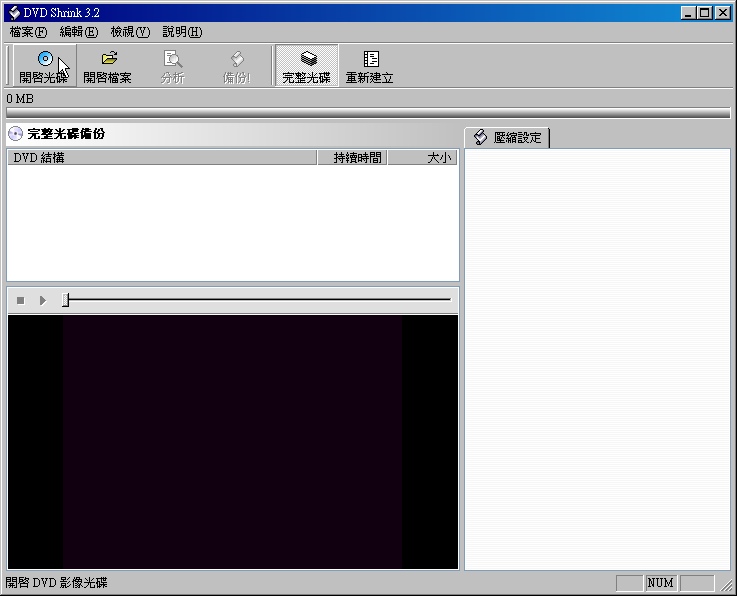Switch to the 壓縮設定 tab
This screenshot has height=596, width=737.
point(507,138)
